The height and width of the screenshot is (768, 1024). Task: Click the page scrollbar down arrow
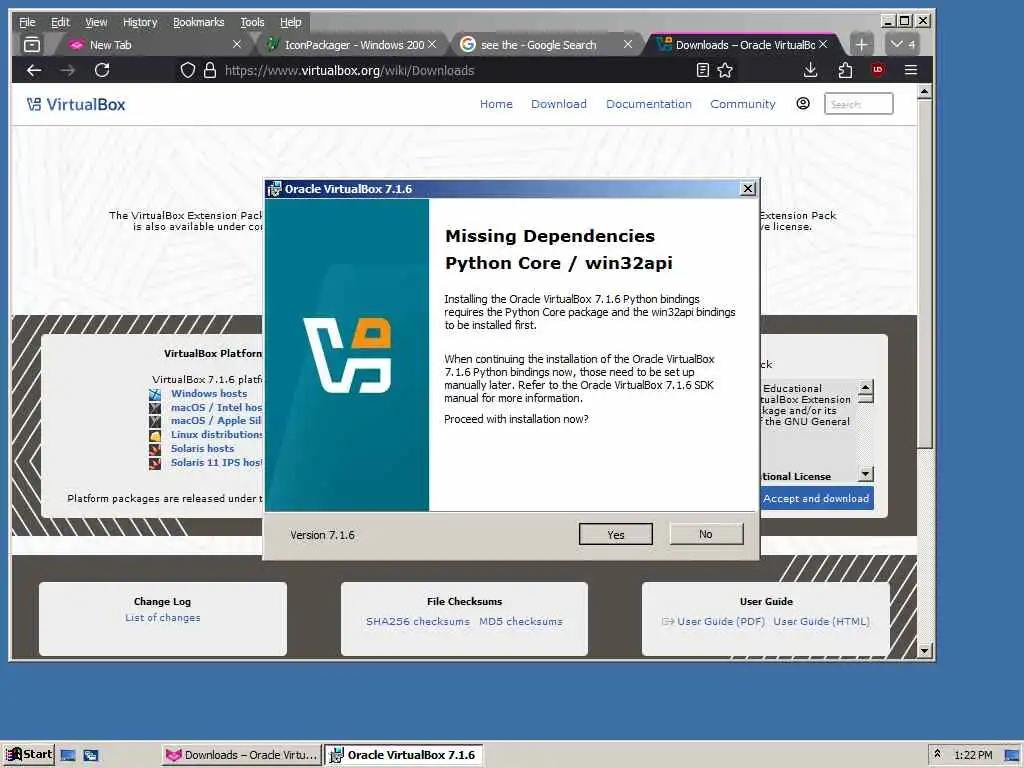point(924,650)
